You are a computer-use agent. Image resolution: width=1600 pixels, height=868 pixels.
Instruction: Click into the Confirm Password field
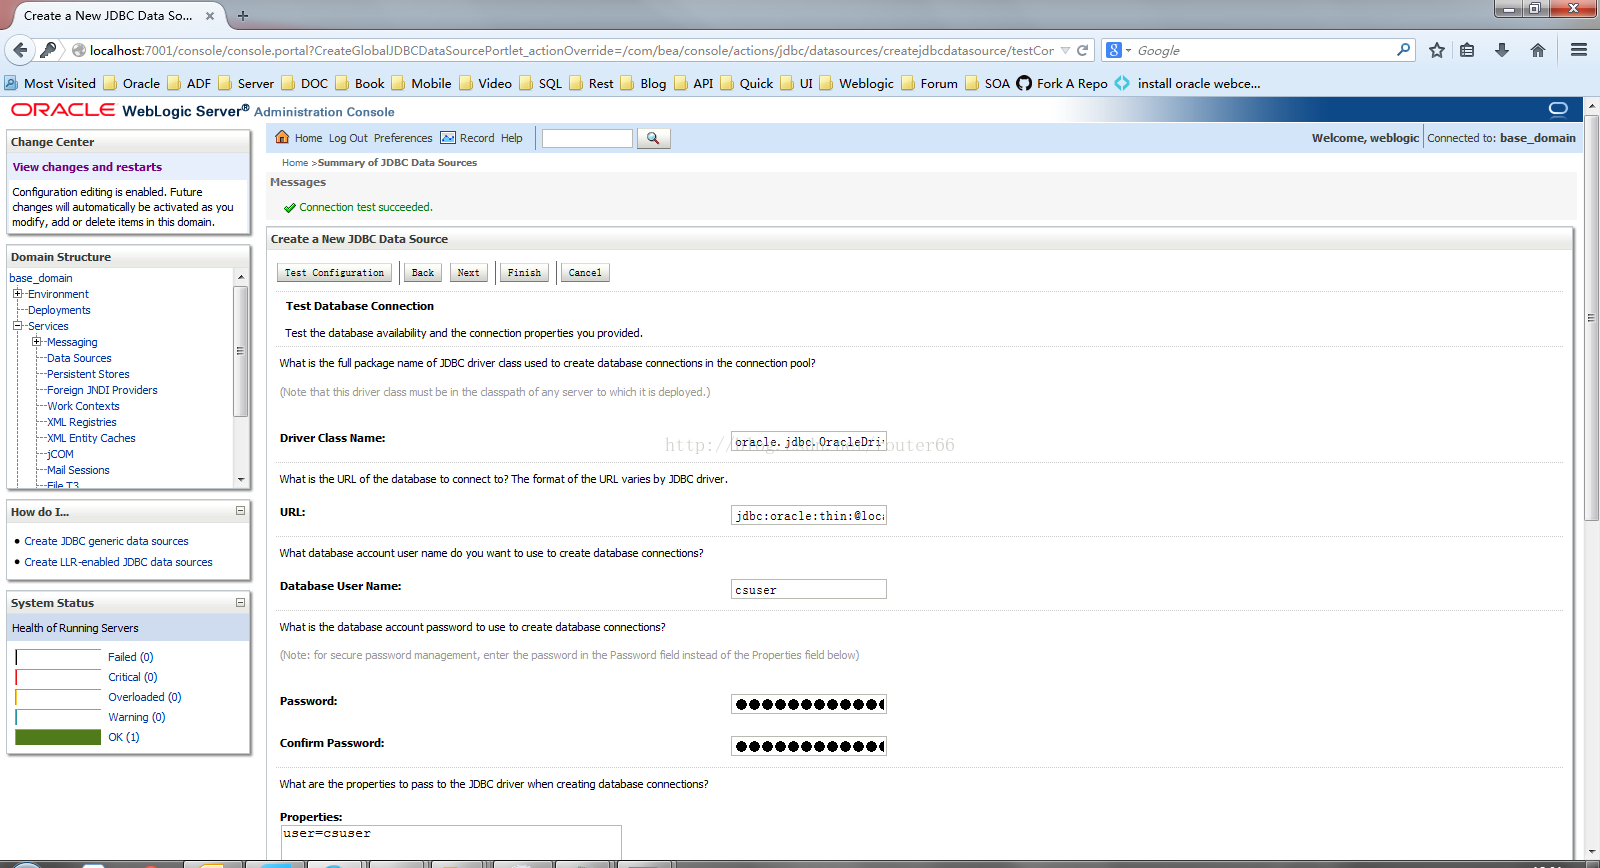(809, 746)
